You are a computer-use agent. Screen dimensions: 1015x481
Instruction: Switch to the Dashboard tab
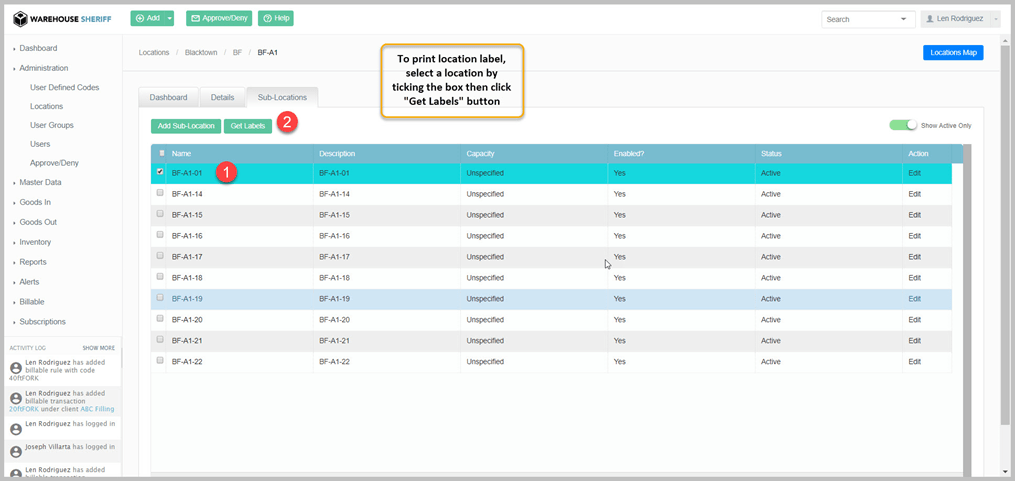coord(168,97)
